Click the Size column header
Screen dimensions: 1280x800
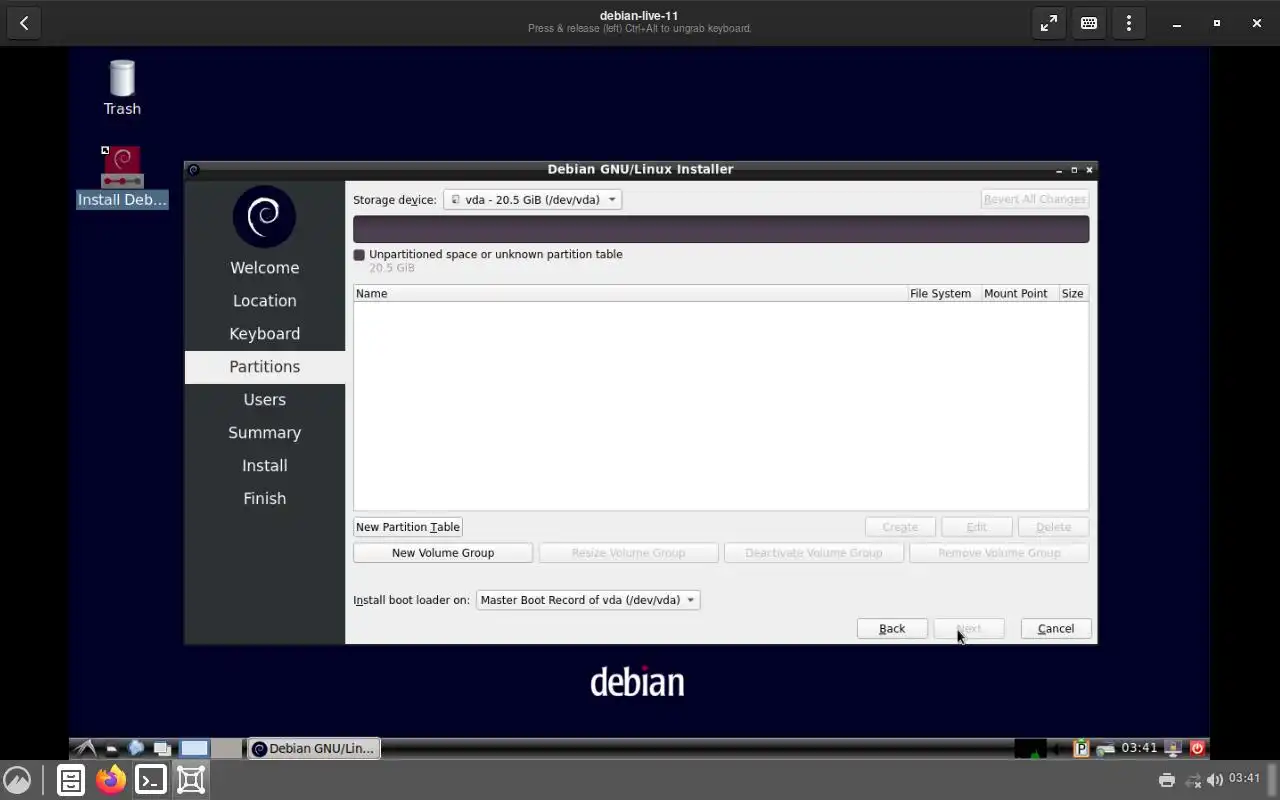(x=1073, y=293)
